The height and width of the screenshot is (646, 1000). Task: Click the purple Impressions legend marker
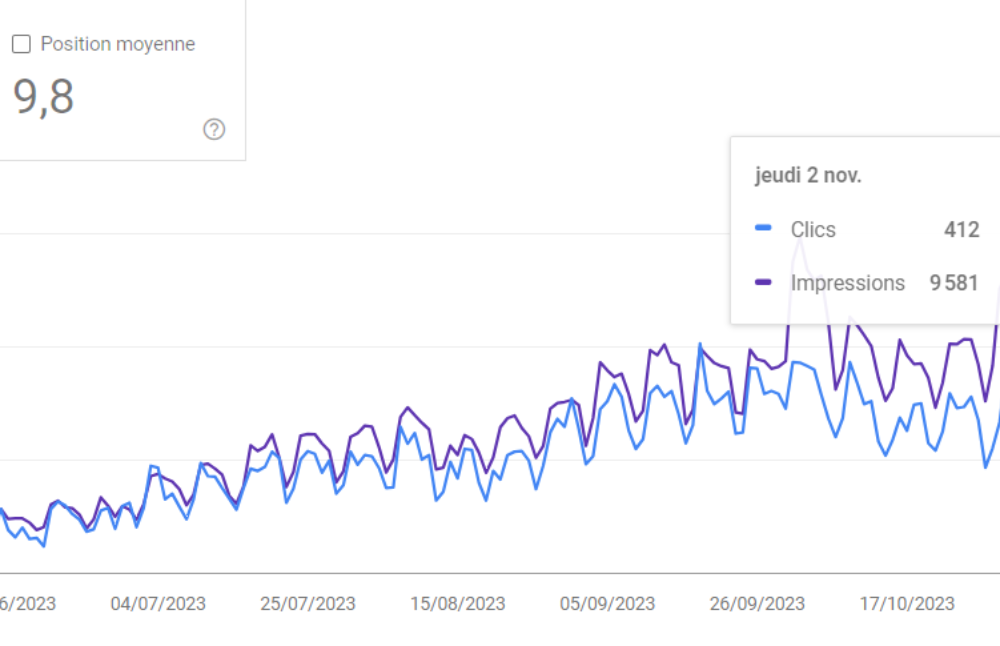tap(764, 283)
